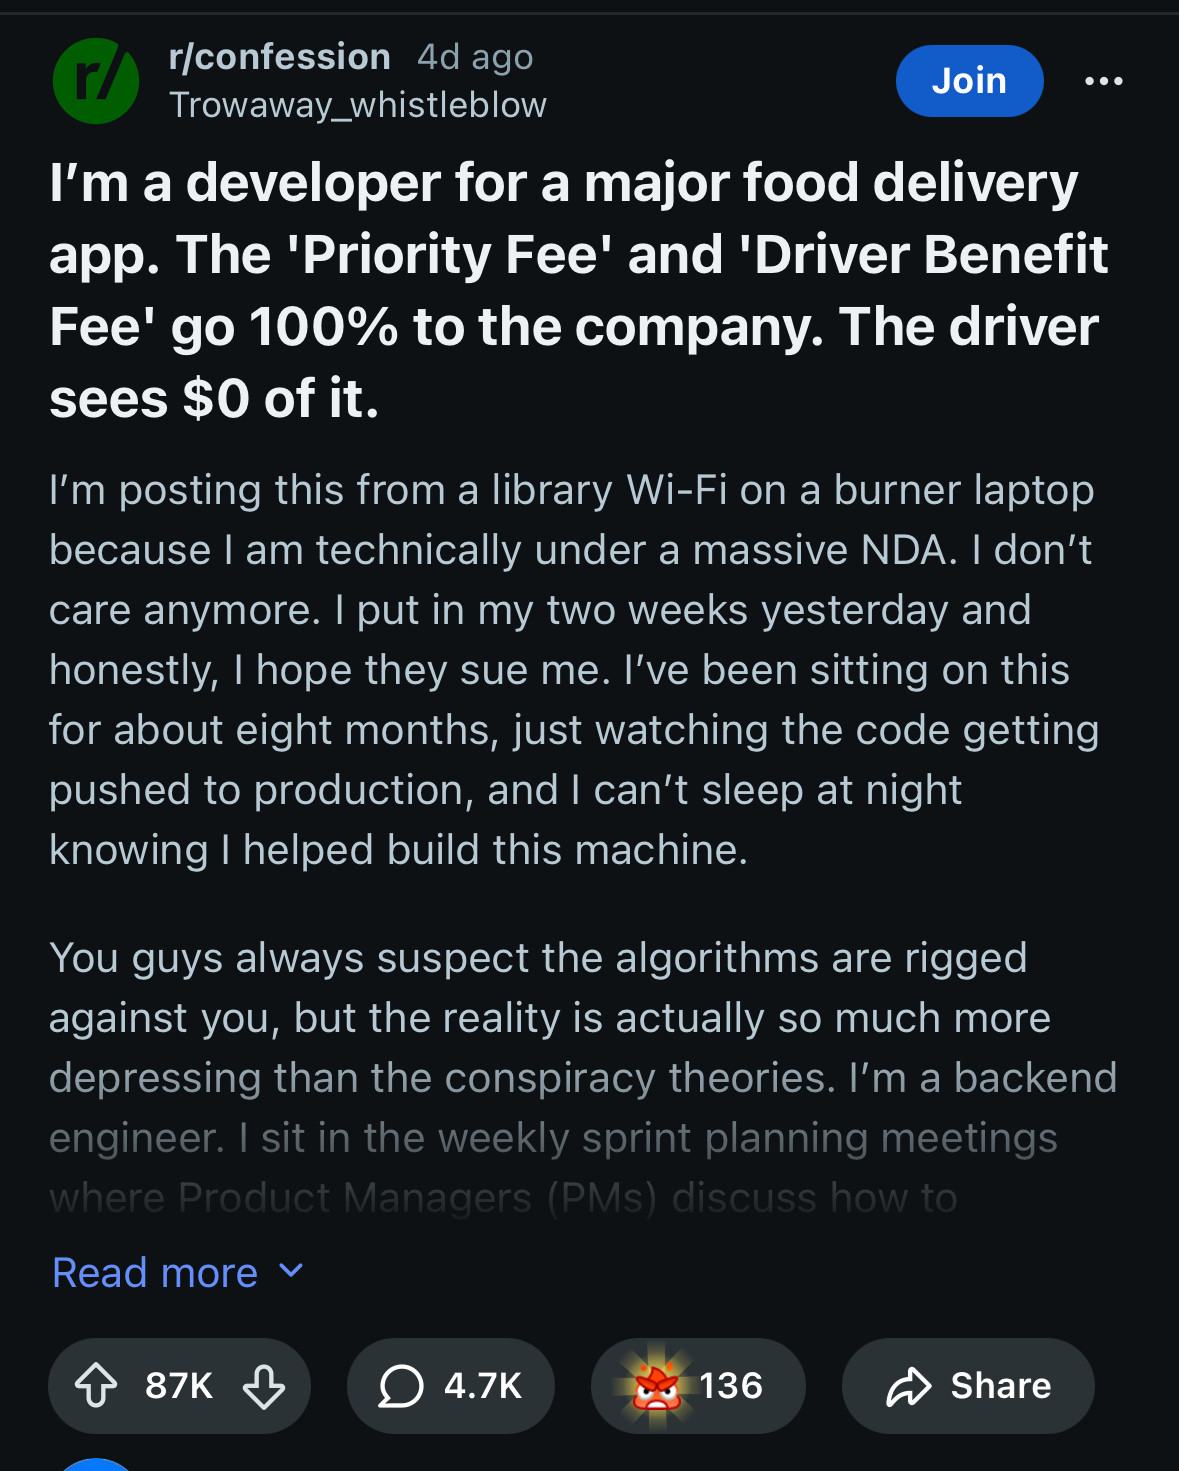Tap the angry face award icon
This screenshot has width=1179, height=1471.
point(656,1386)
